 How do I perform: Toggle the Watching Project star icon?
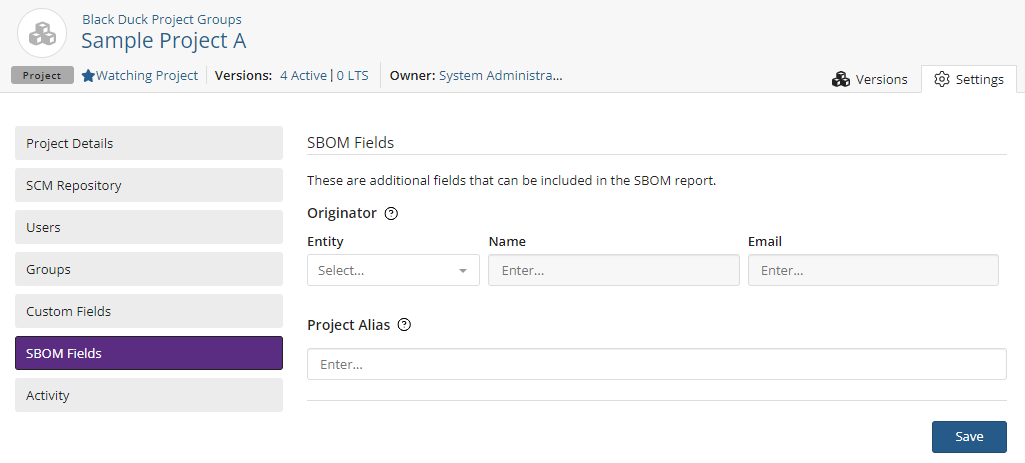click(x=88, y=76)
